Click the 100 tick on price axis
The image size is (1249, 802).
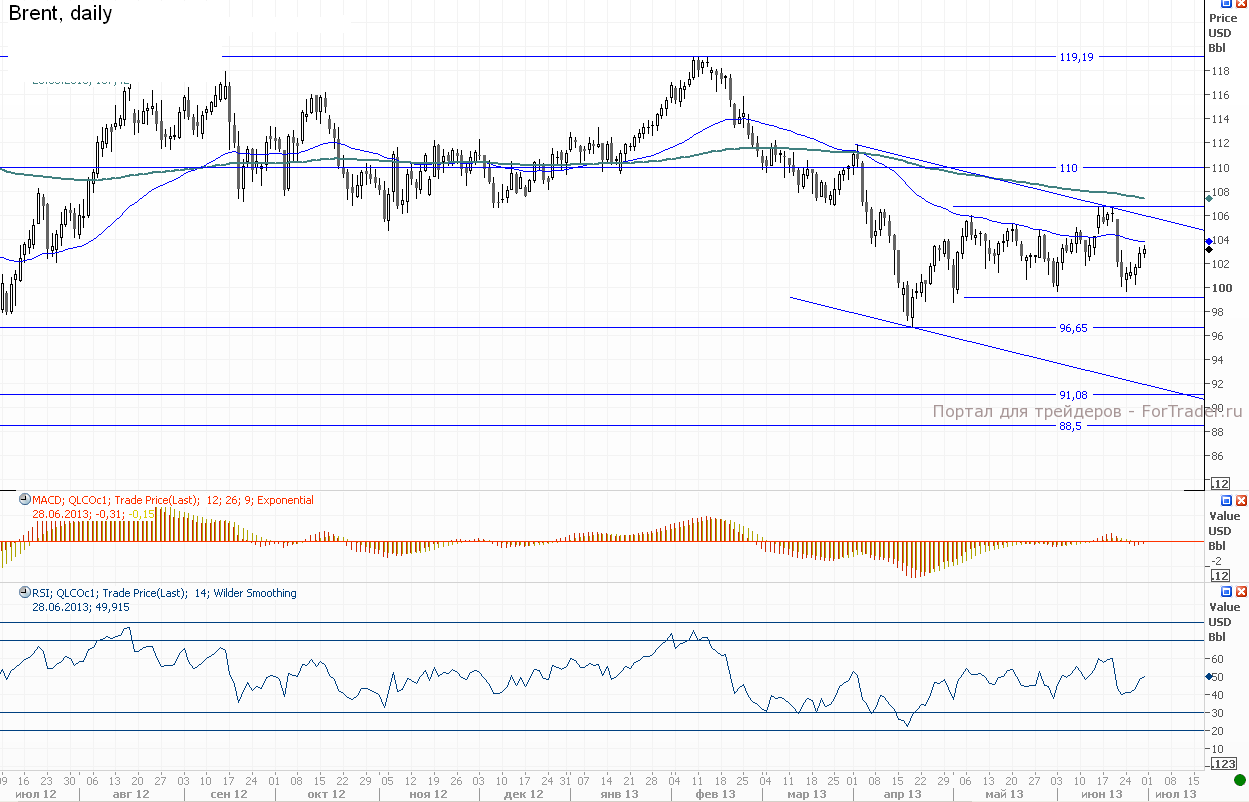[1222, 288]
